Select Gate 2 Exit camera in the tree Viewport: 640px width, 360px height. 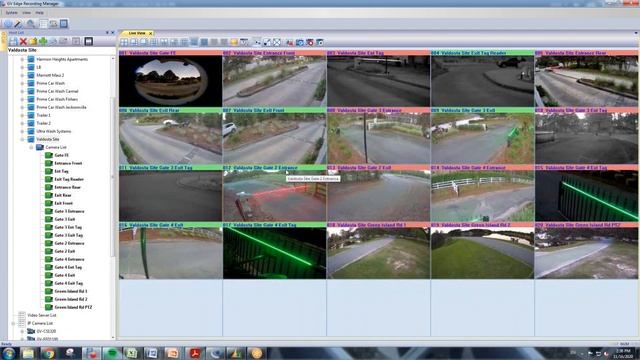65,251
